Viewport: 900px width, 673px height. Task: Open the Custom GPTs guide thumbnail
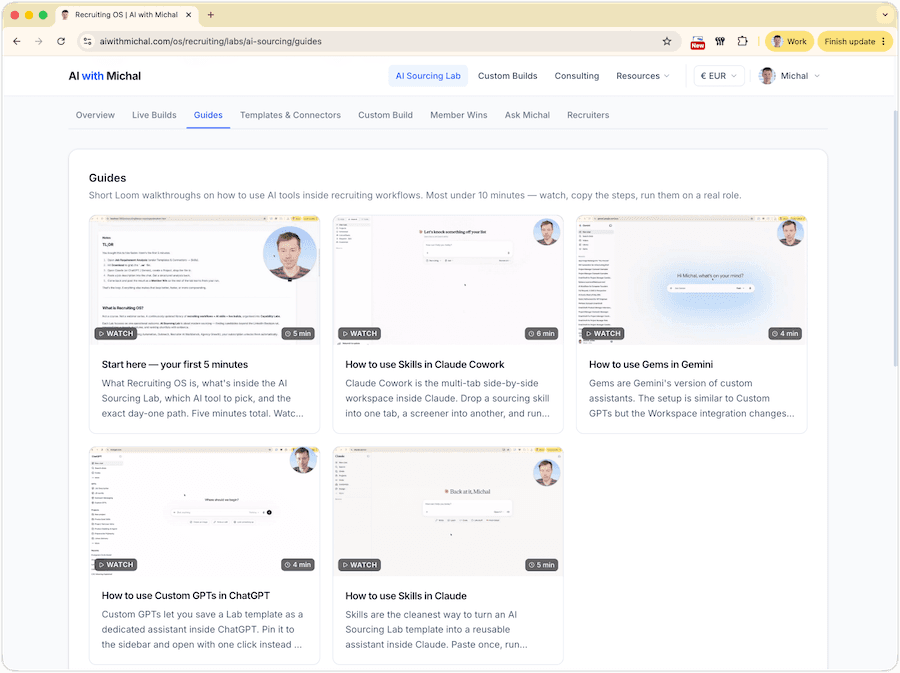coord(204,511)
